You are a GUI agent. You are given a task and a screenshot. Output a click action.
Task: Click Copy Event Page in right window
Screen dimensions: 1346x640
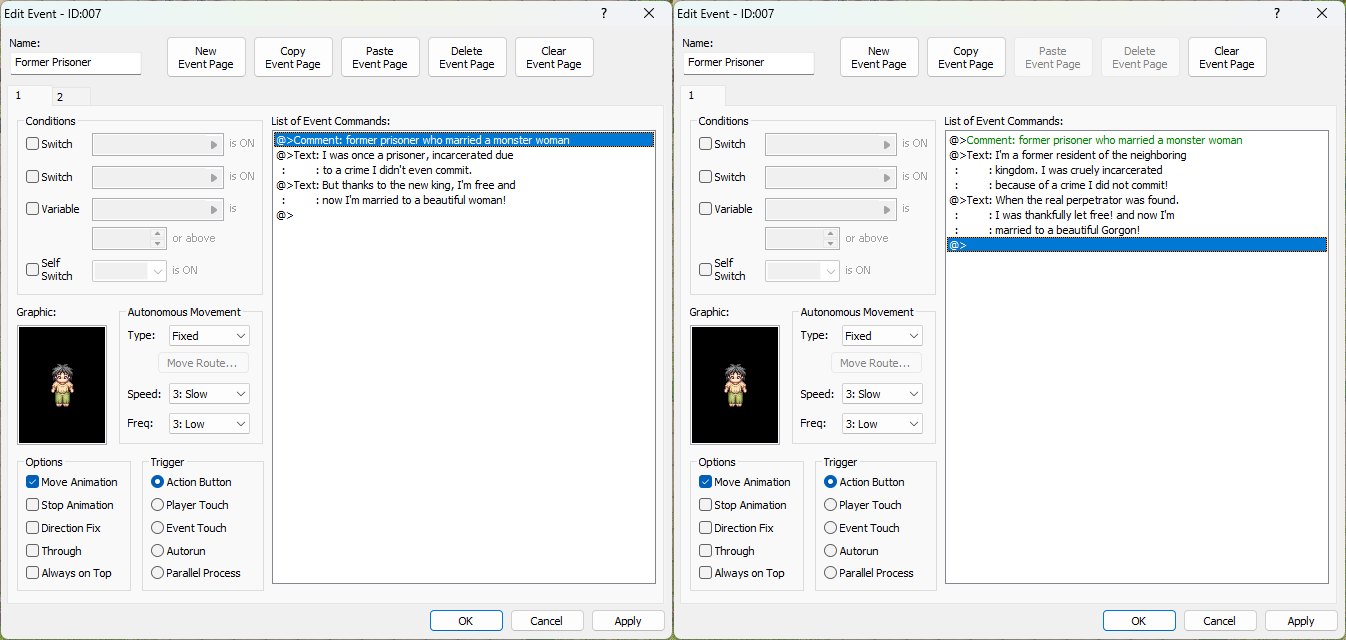pyautogui.click(x=966, y=57)
